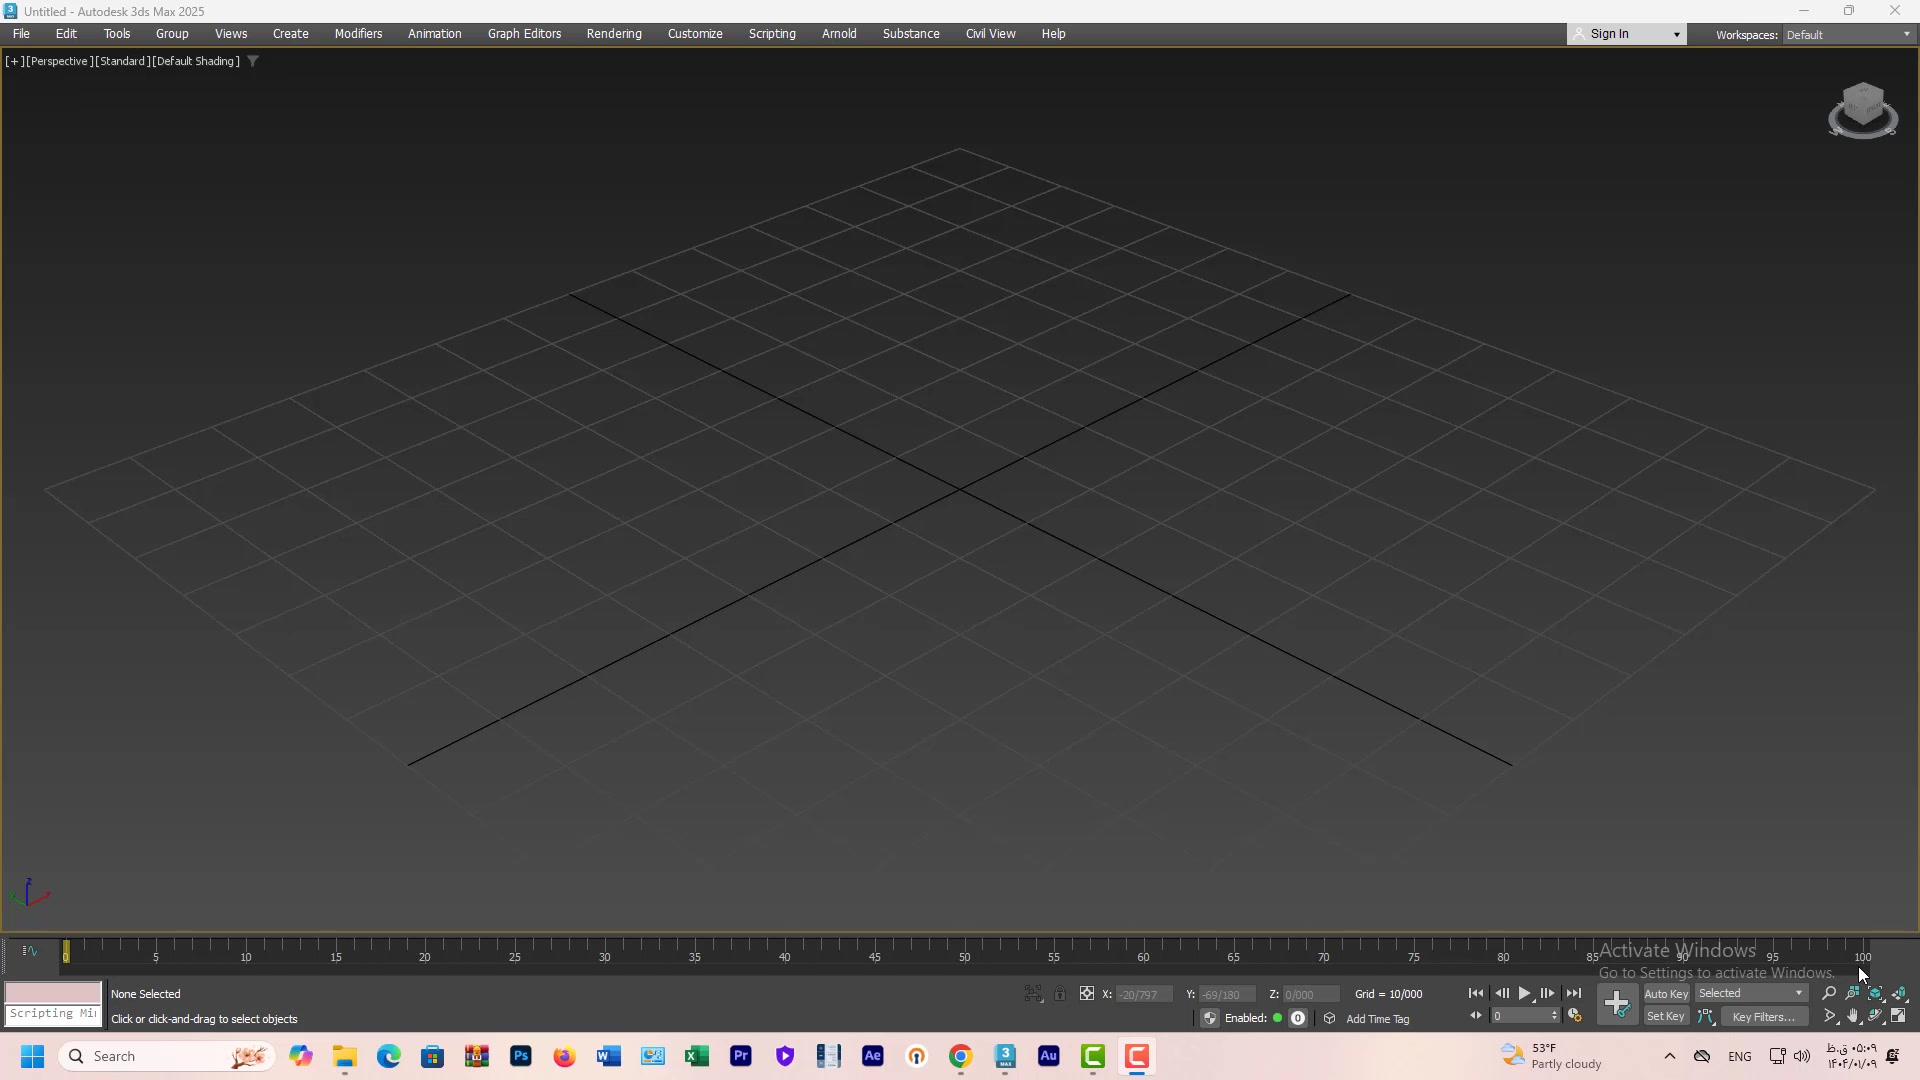This screenshot has height=1080, width=1920.
Task: Click Zoom Extents All Selected icon
Action: click(x=1899, y=993)
